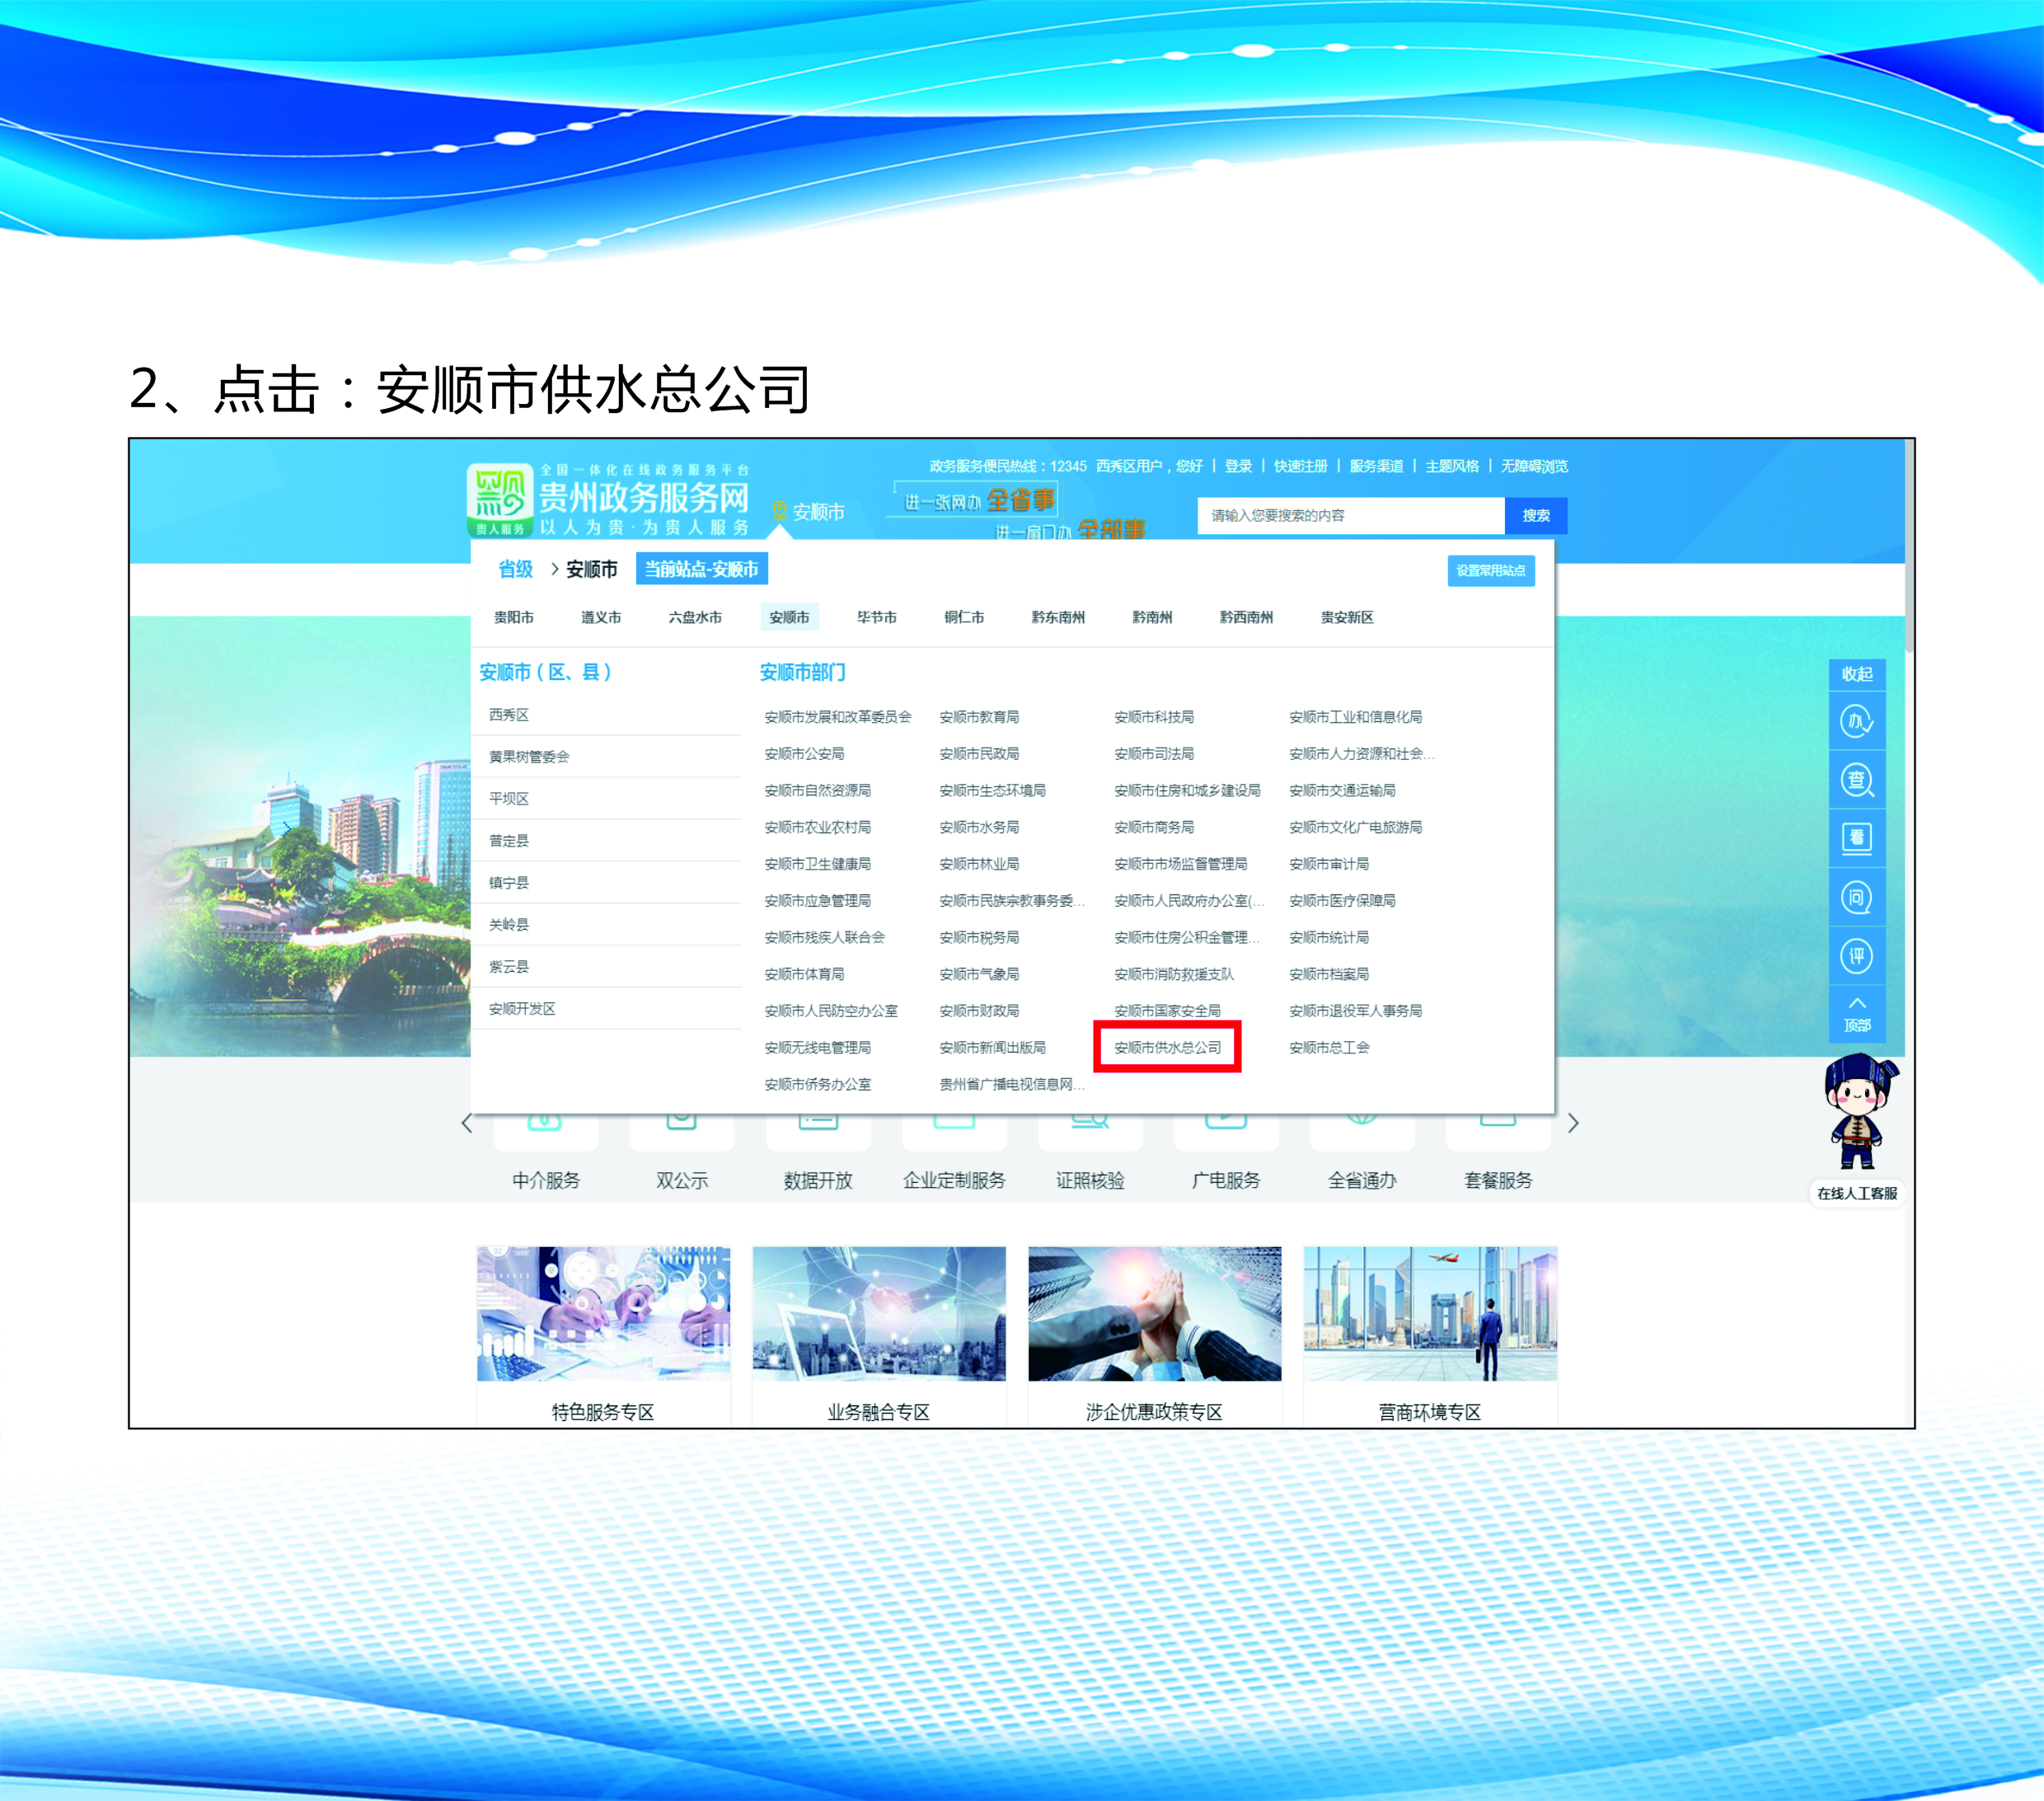The width and height of the screenshot is (2044, 1801).
Task: Click the left carousel arrow
Action: click(466, 1123)
